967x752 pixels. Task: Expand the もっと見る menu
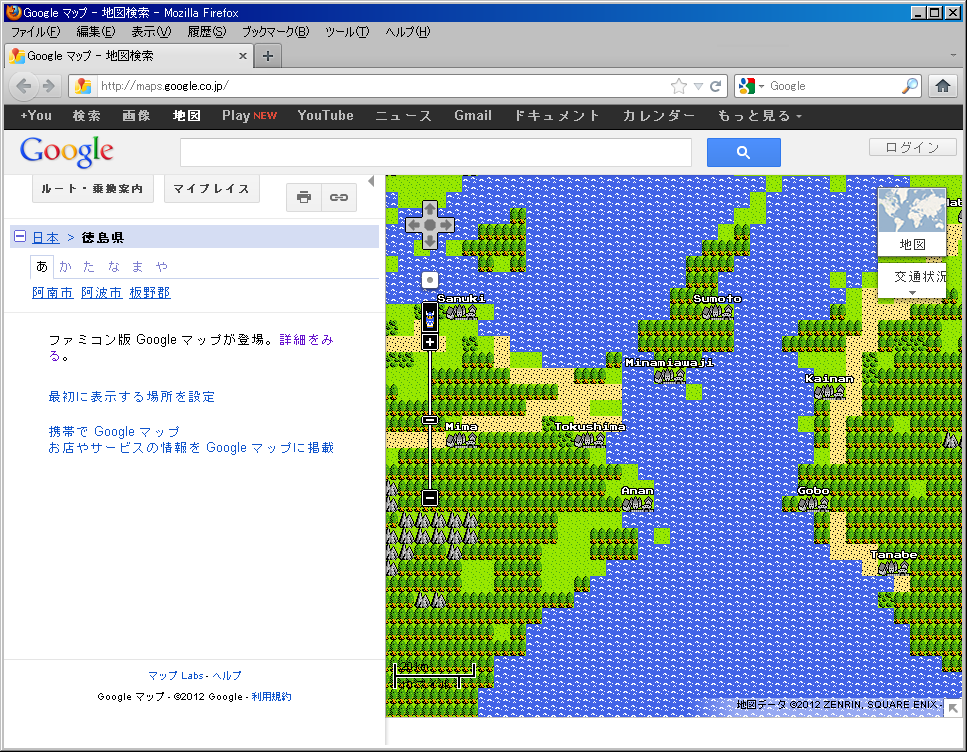click(x=759, y=116)
